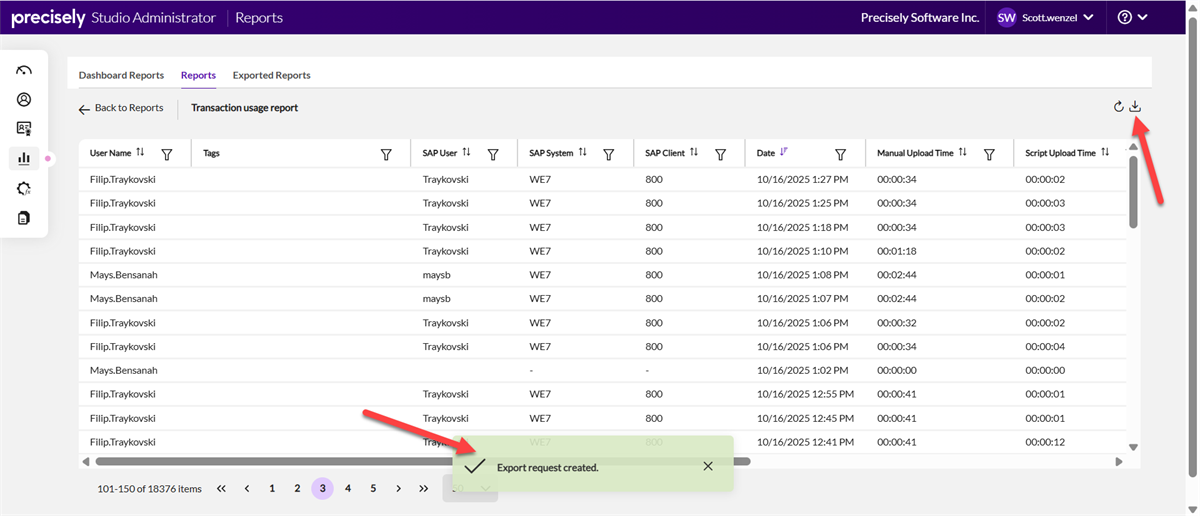Go to page 5

point(373,488)
